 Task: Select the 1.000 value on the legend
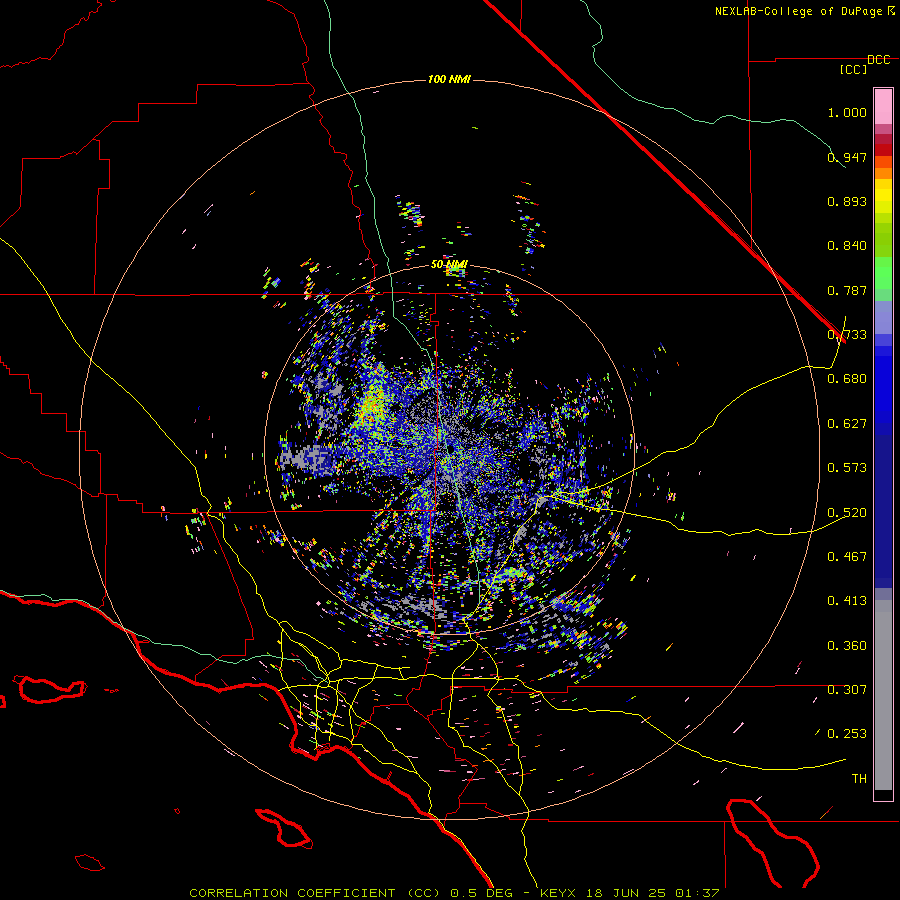pyautogui.click(x=847, y=112)
